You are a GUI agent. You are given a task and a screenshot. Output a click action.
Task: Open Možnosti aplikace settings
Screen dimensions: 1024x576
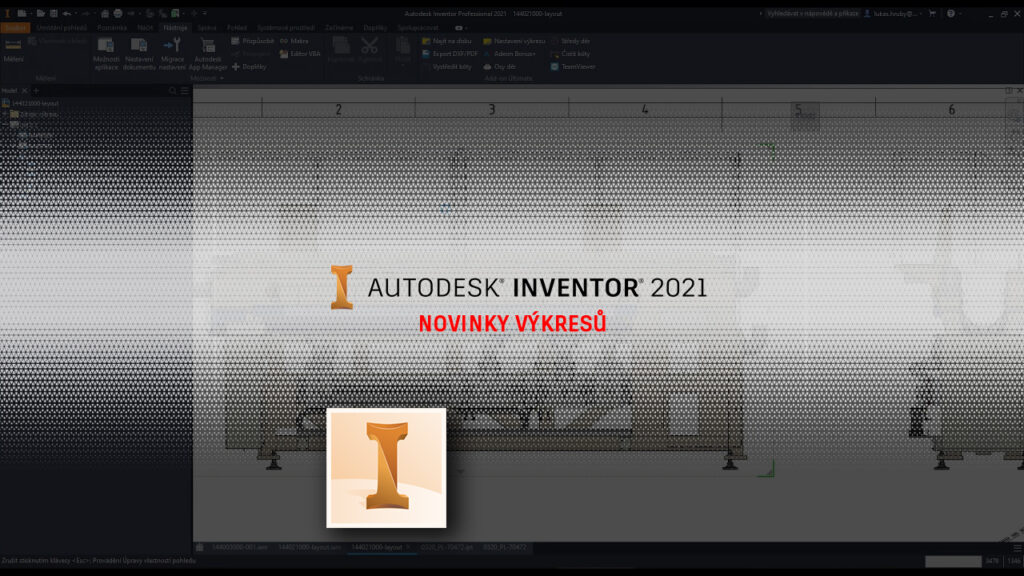tap(106, 54)
